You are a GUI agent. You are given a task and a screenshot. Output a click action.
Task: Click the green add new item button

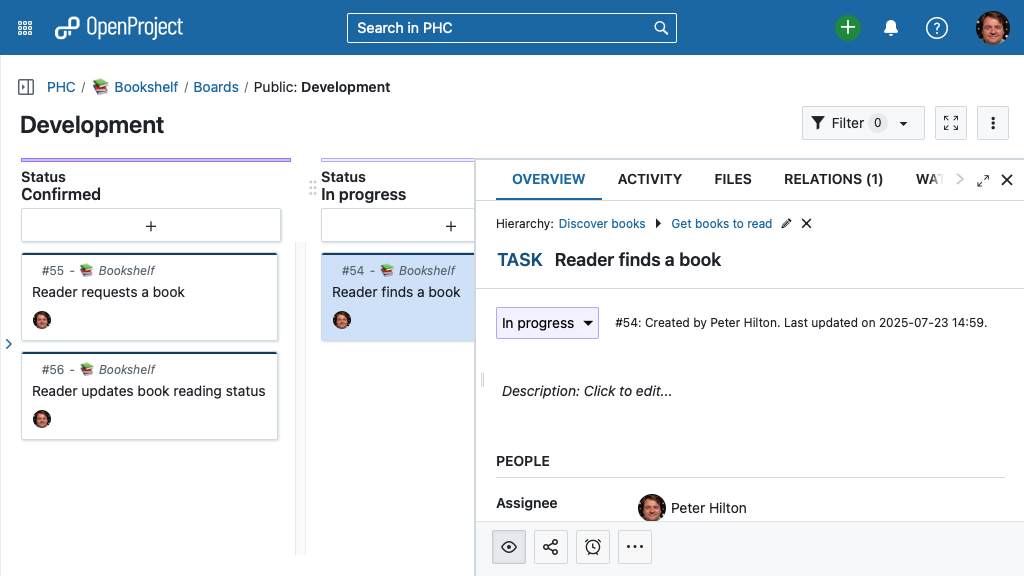[848, 27]
